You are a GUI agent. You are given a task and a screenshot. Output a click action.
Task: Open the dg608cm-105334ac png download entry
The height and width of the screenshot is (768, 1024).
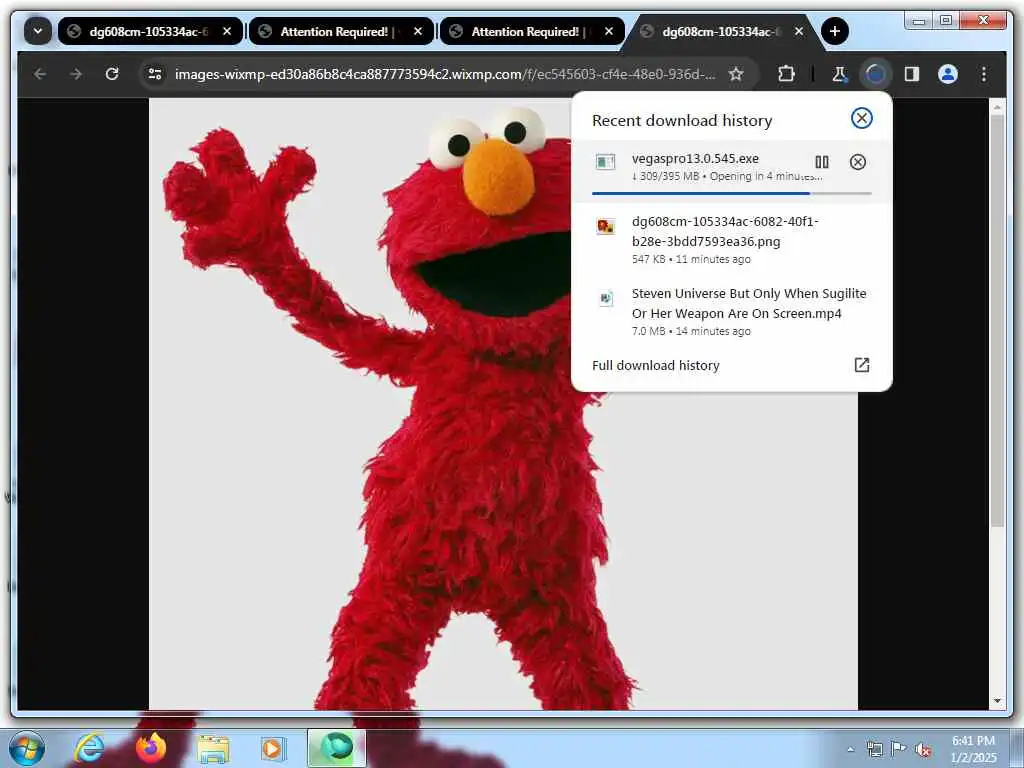pos(731,240)
